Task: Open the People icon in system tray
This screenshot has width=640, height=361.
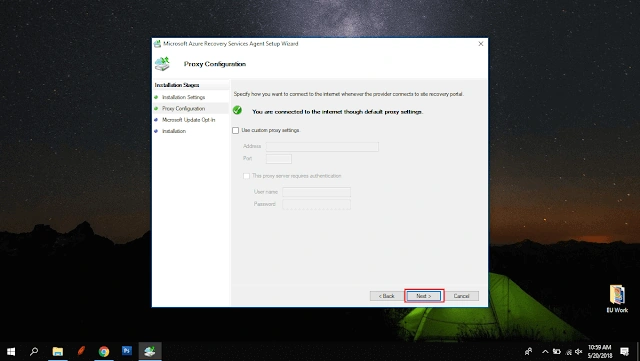Action: tap(529, 352)
